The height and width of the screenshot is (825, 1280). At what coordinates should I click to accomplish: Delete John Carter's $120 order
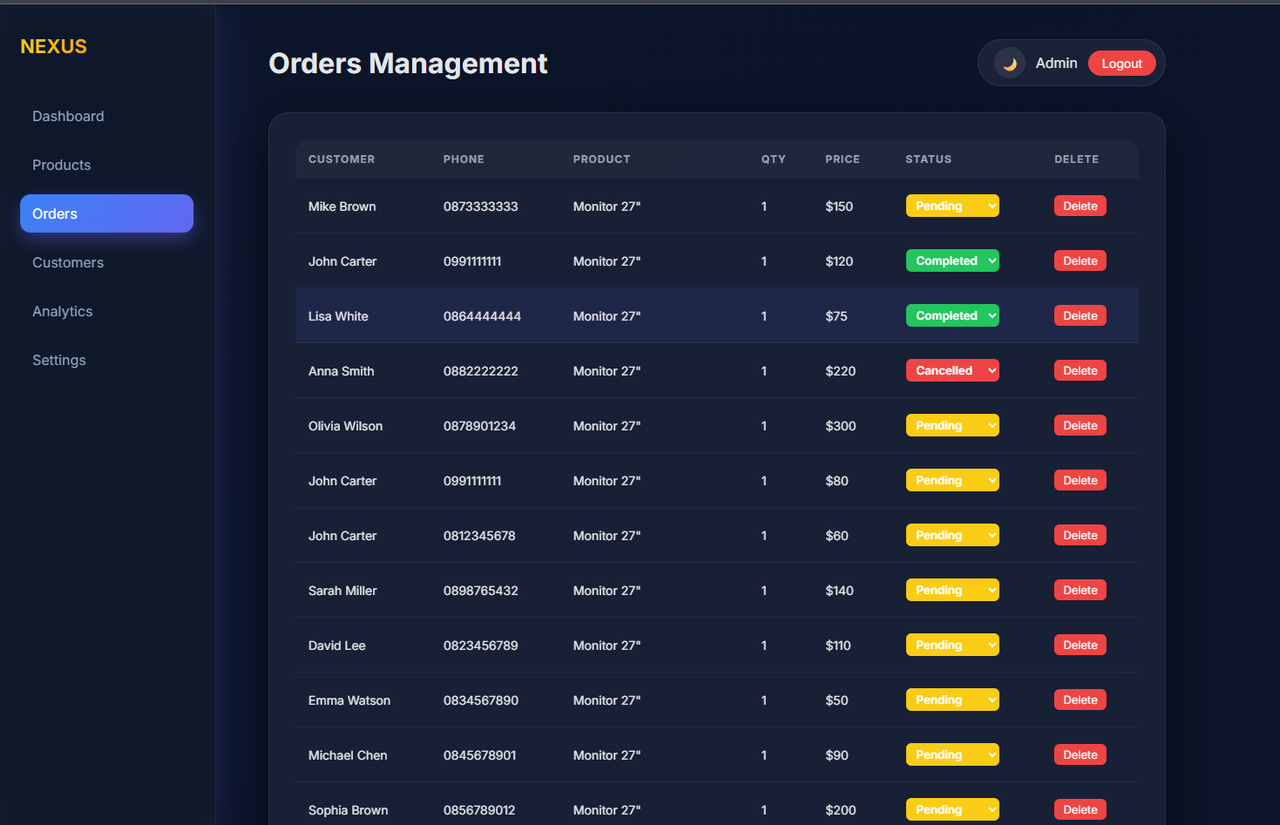tap(1080, 261)
